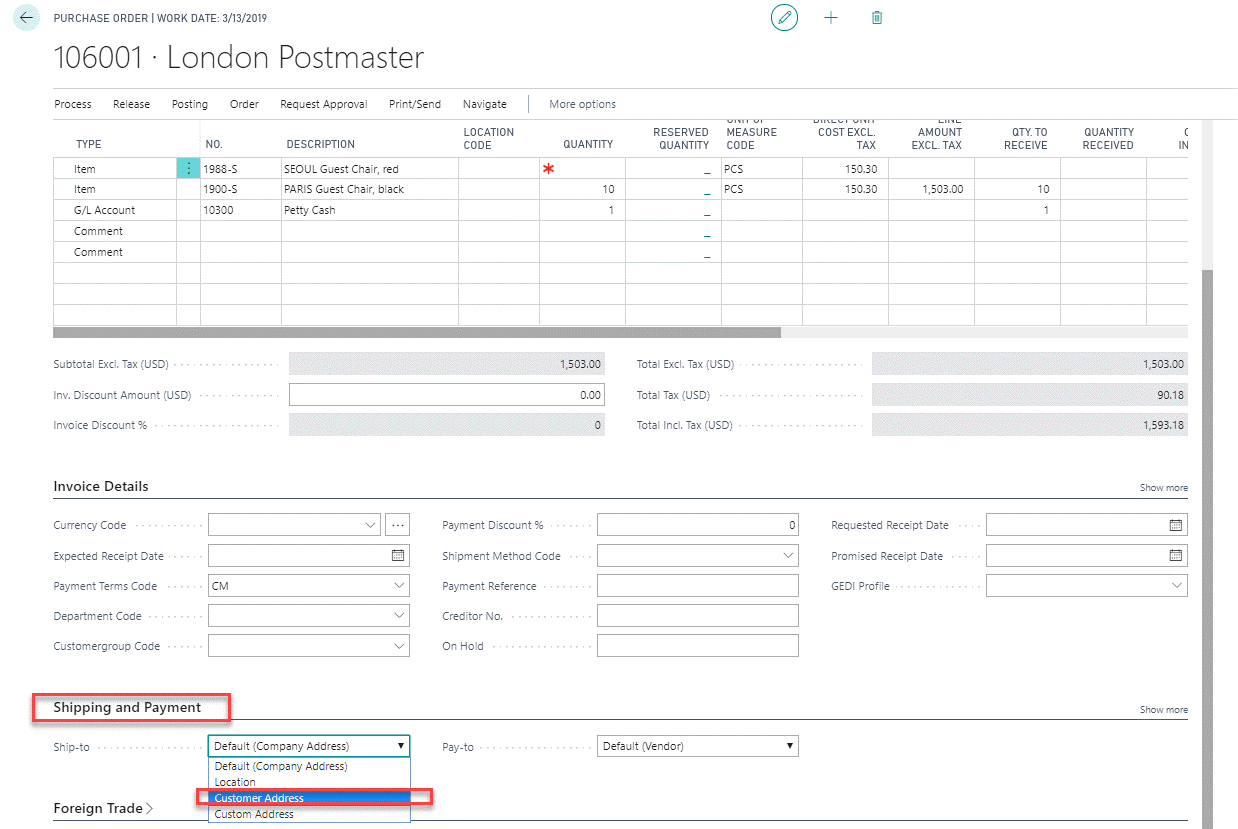Open the Expected Receipt Date calendar picker

(397, 556)
